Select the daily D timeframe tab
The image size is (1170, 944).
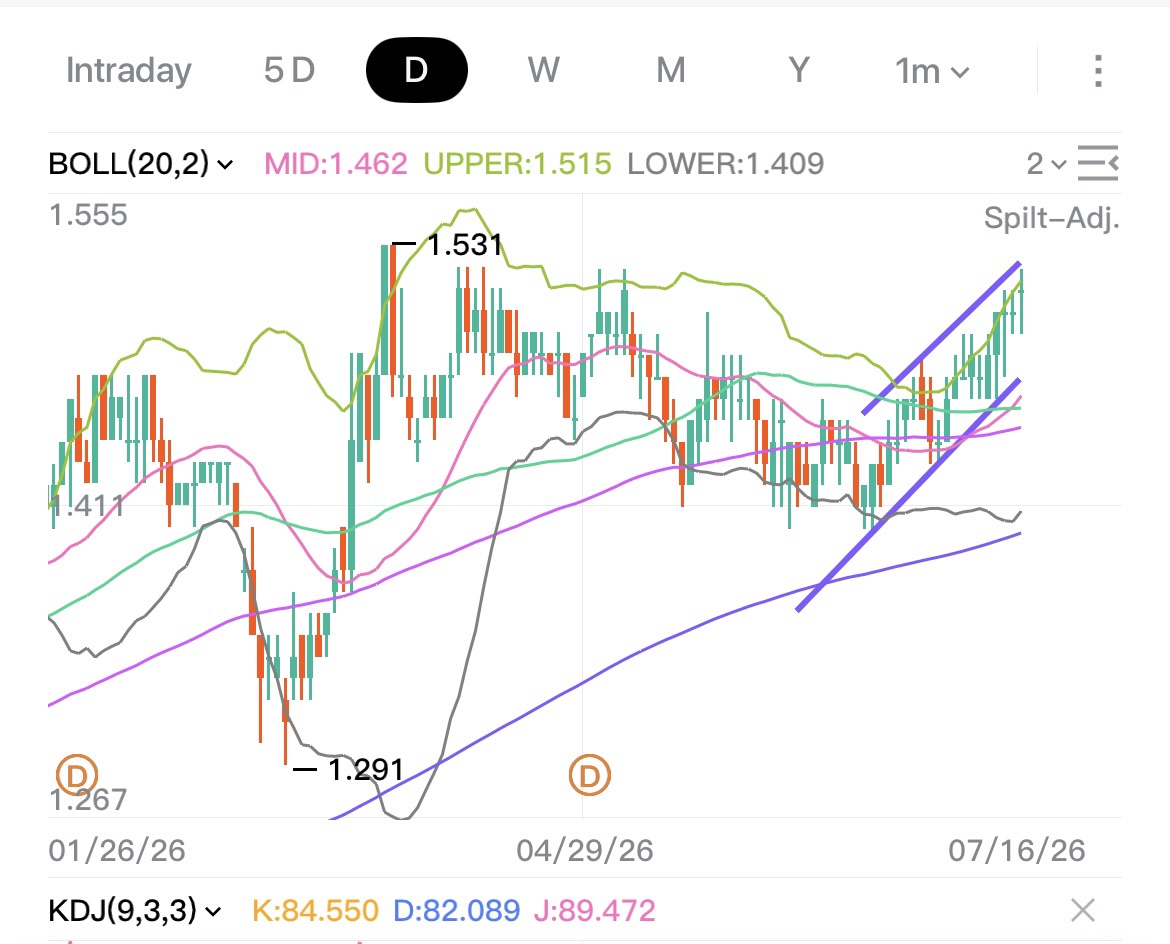coord(416,70)
